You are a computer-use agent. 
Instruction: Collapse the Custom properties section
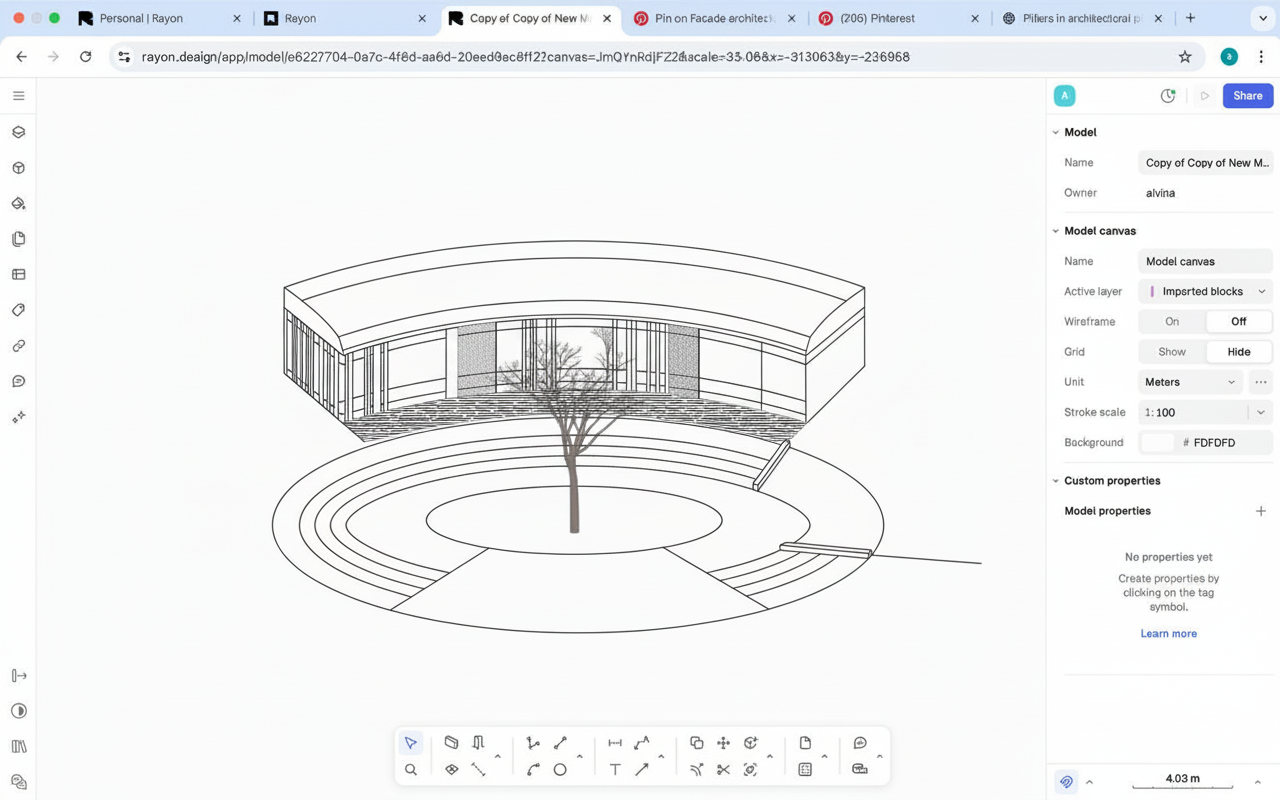coord(1056,481)
